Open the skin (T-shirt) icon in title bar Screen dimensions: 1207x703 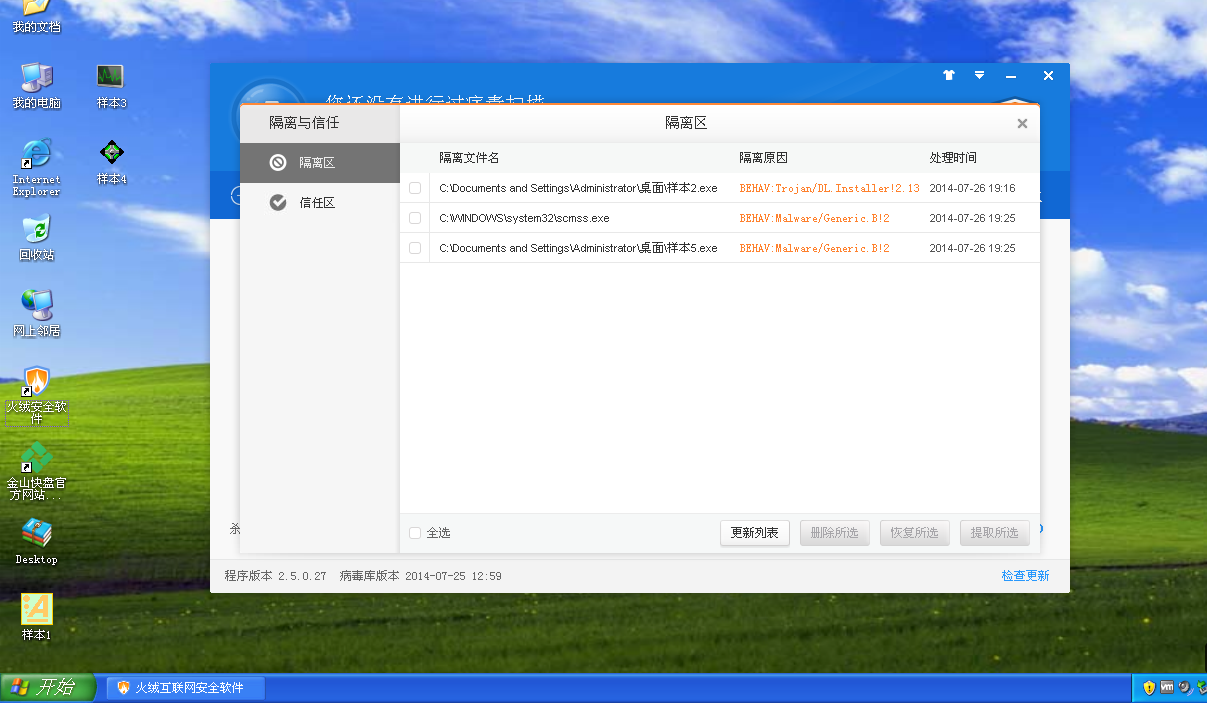point(949,76)
